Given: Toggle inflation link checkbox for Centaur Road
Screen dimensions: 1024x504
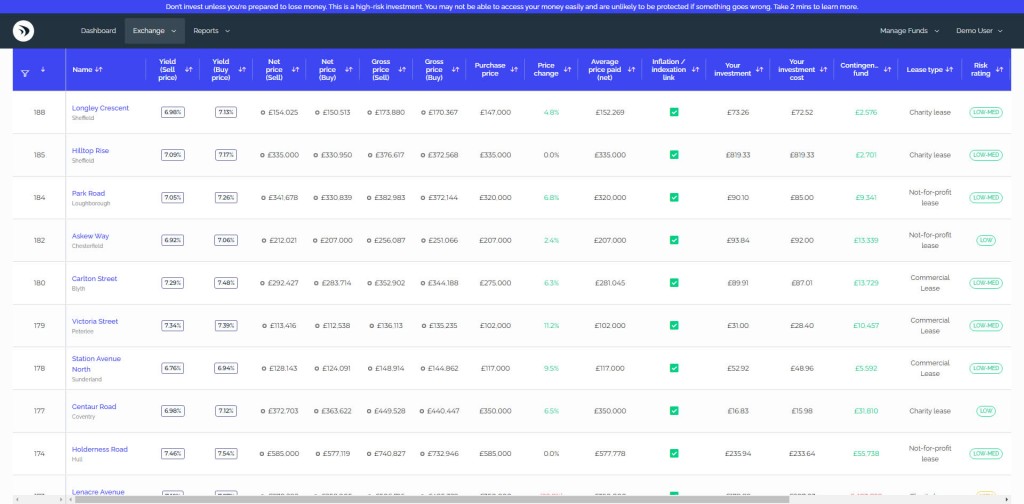Looking at the screenshot, I should coord(674,411).
